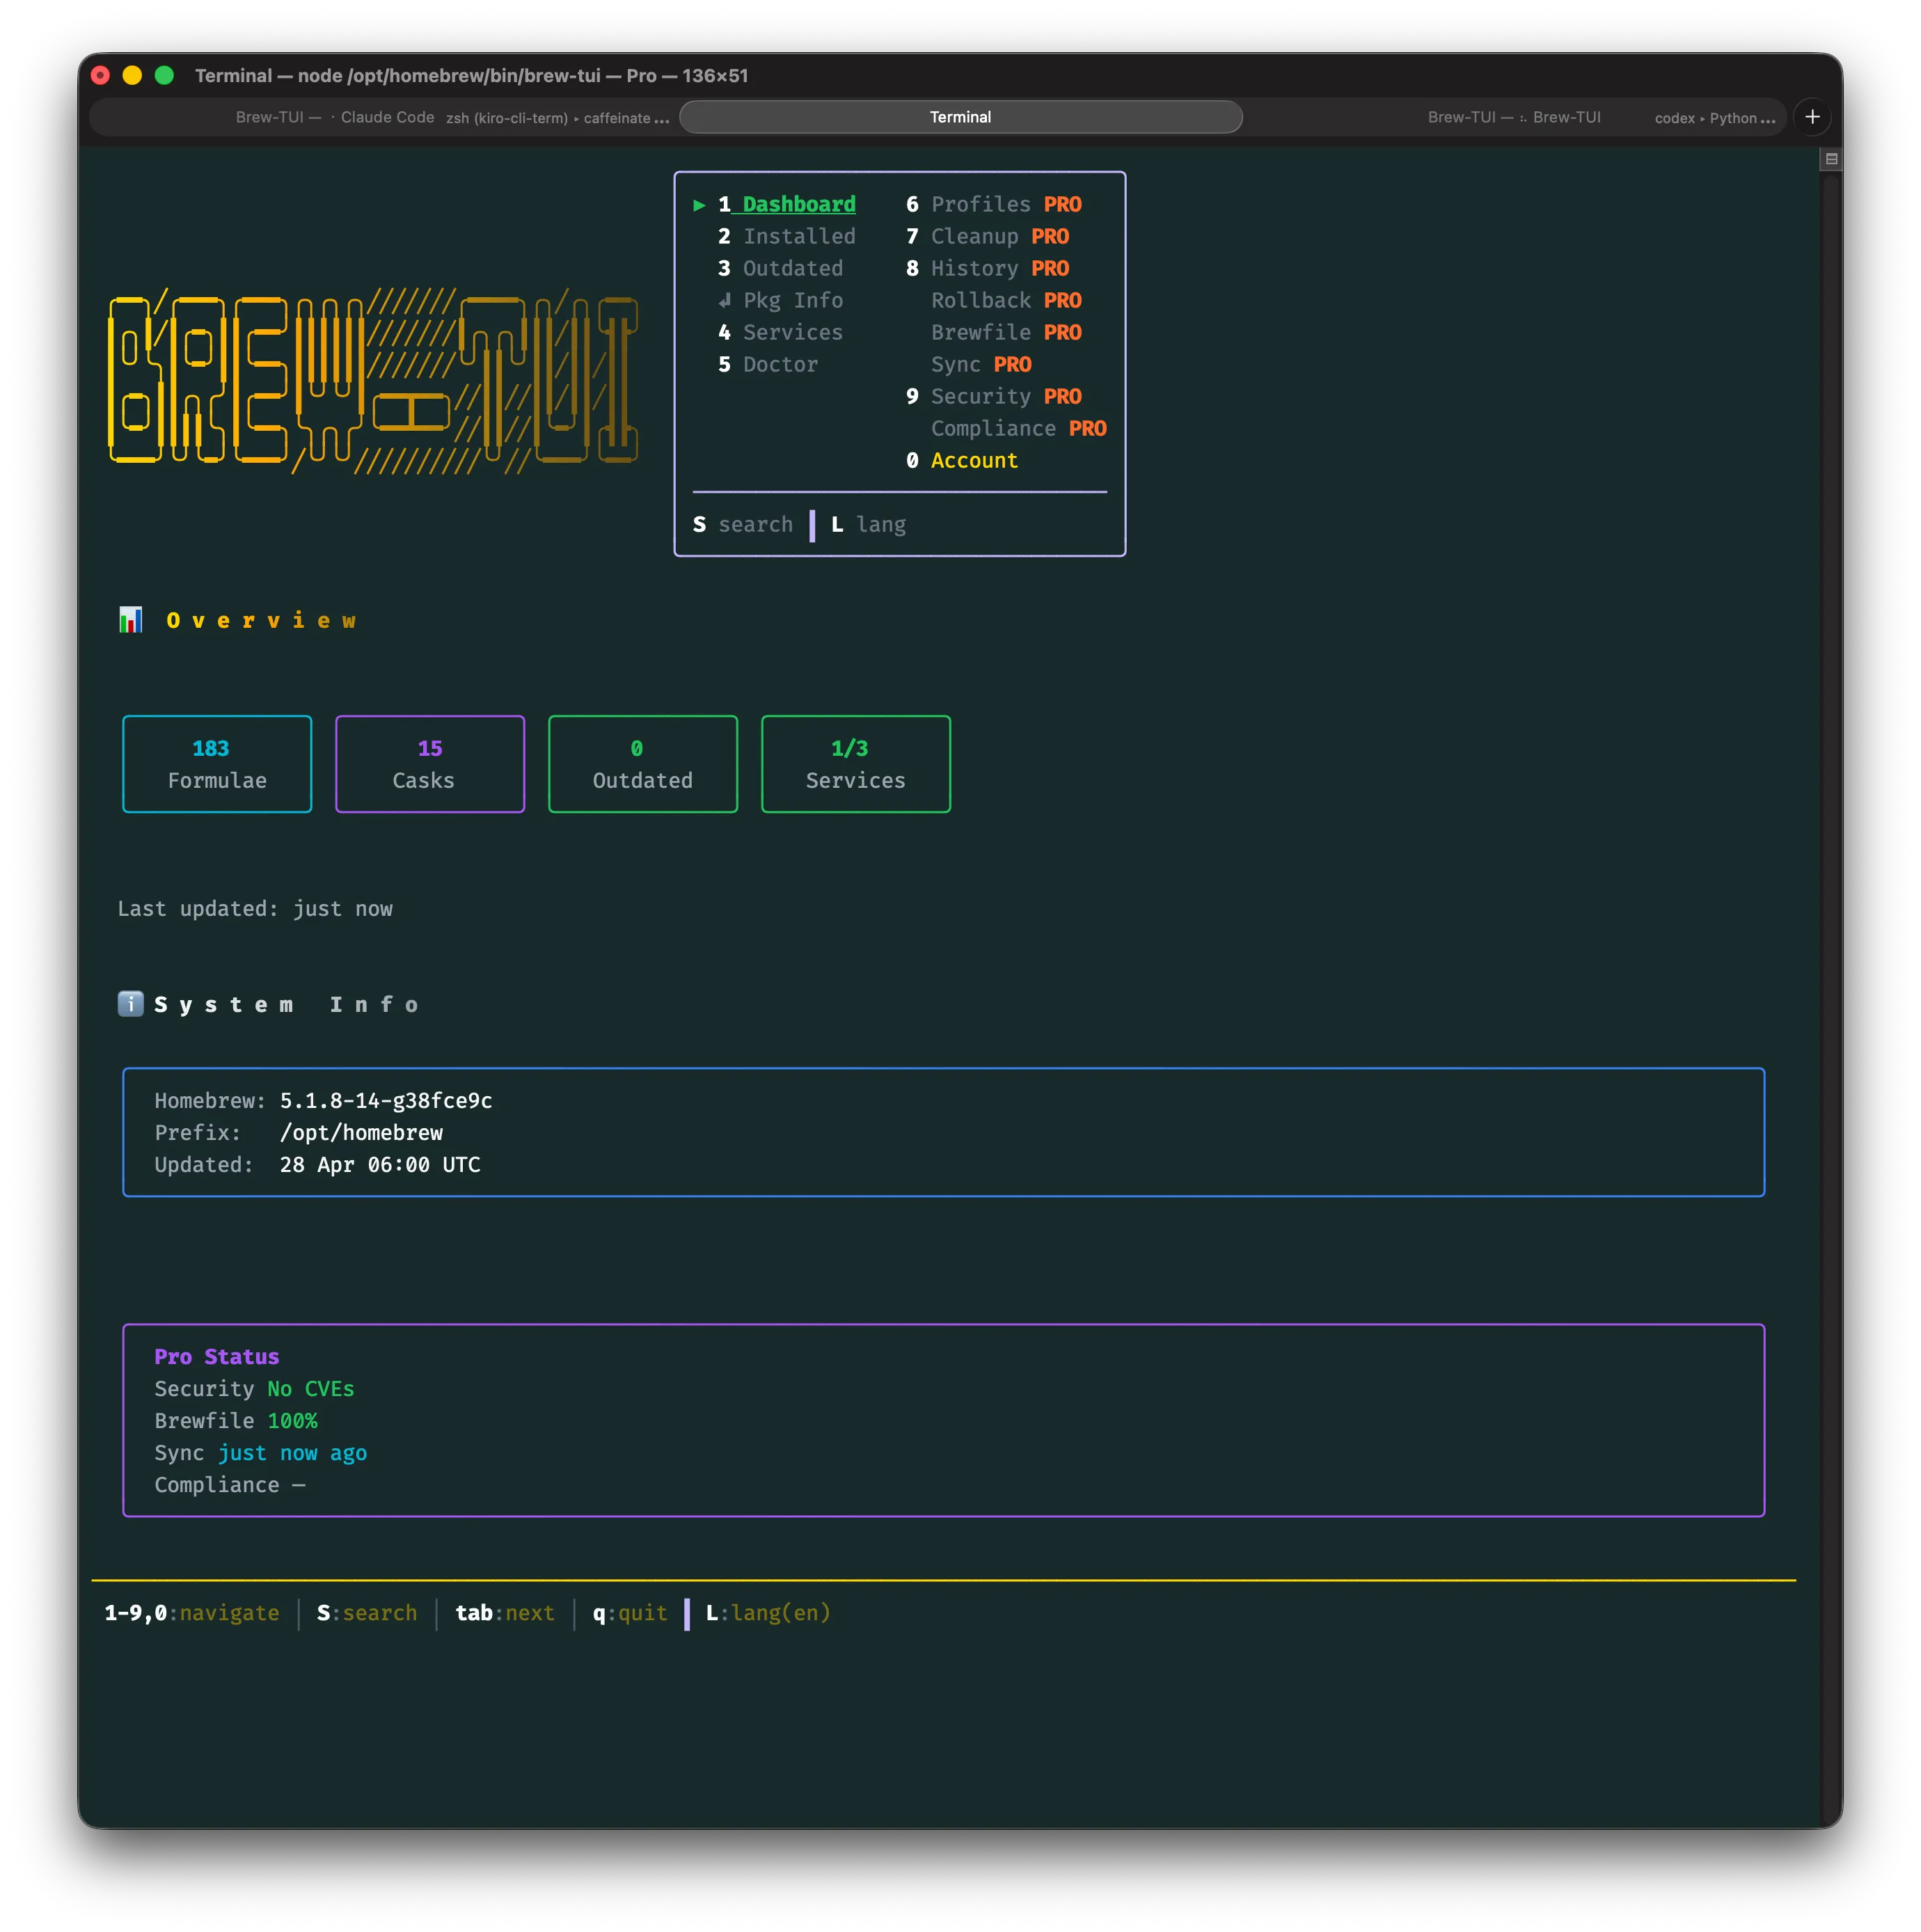Click the bar chart icon beside Overview
1921x1932 pixels.
click(x=131, y=620)
